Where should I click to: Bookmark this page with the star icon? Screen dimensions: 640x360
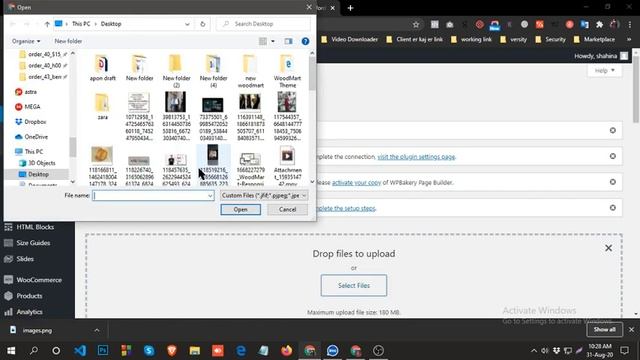point(416,25)
